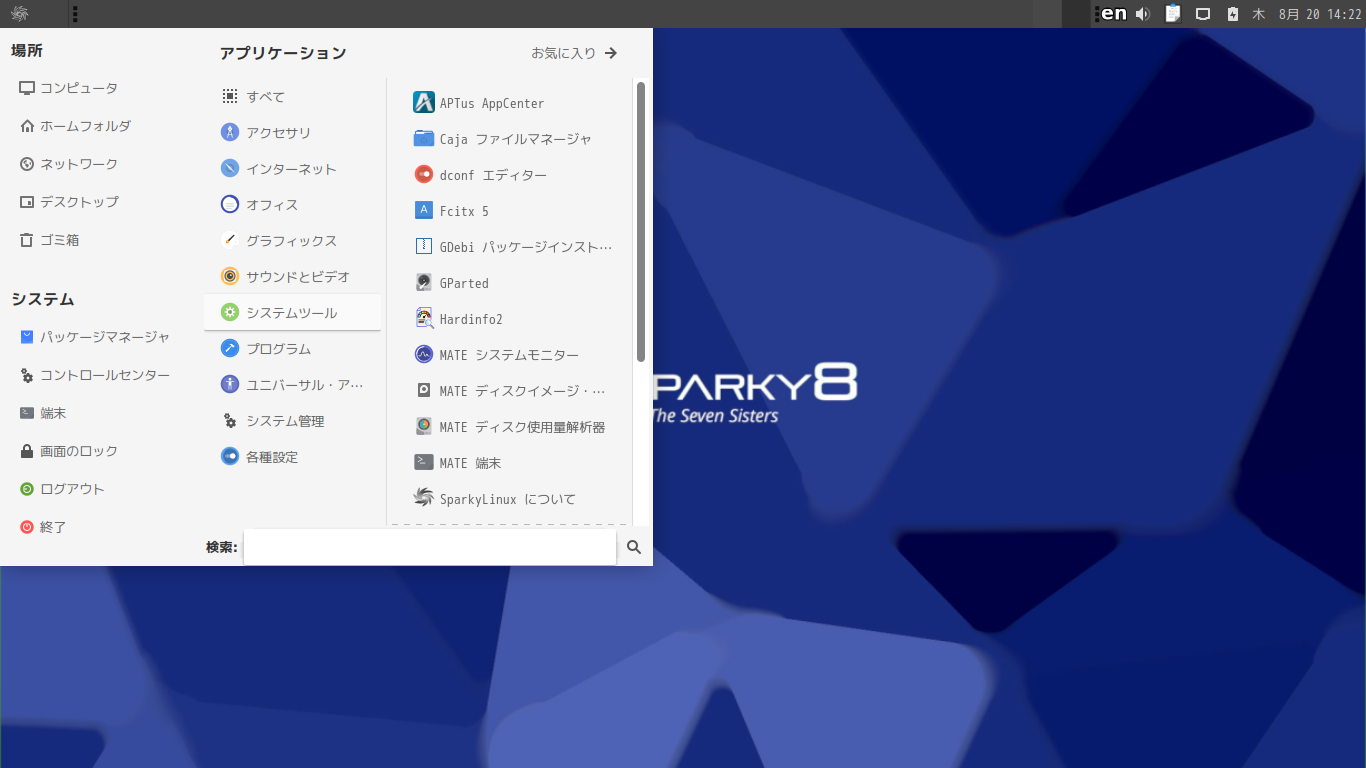Image resolution: width=1366 pixels, height=768 pixels.
Task: Click the 検索 search input field
Action: pos(430,547)
